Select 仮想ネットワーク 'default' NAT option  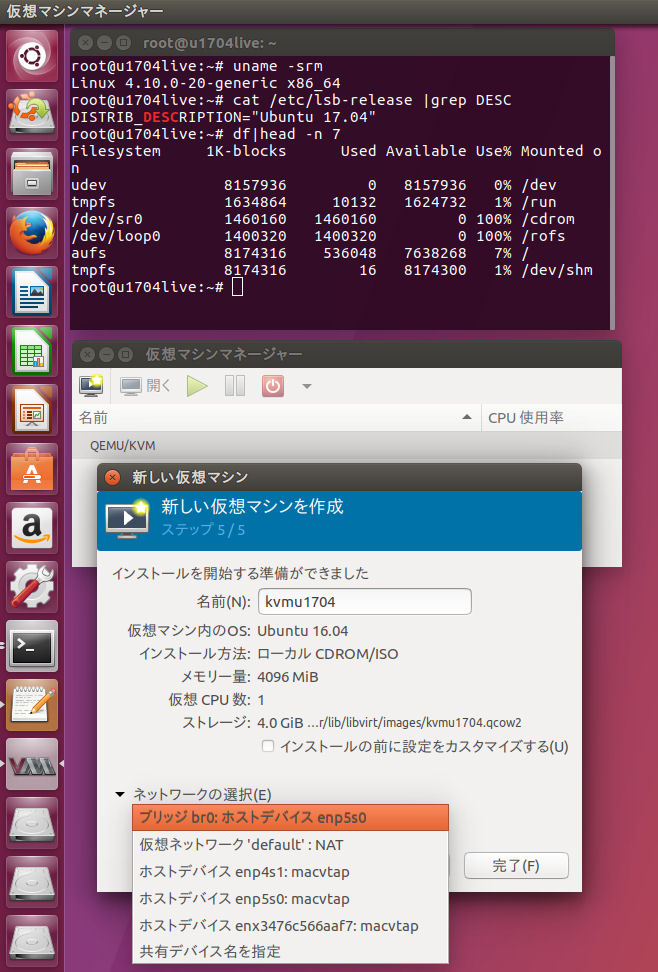tap(290, 845)
